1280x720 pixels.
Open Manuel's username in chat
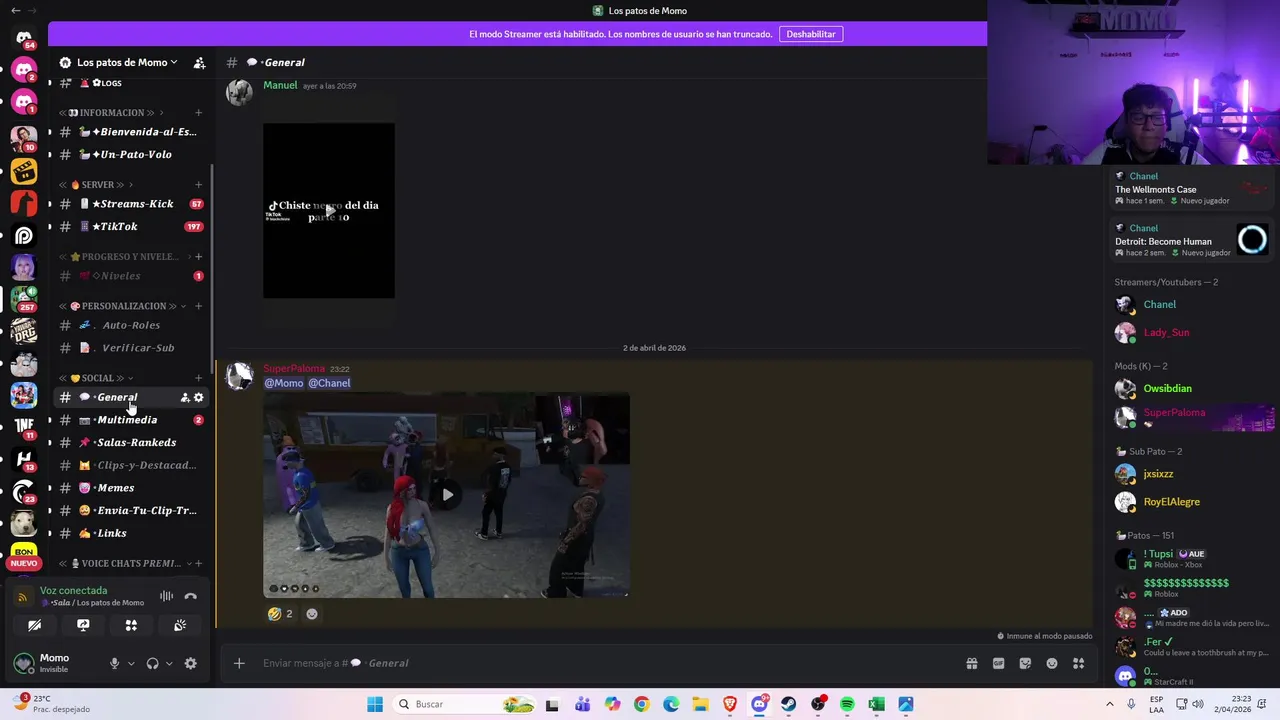click(280, 85)
